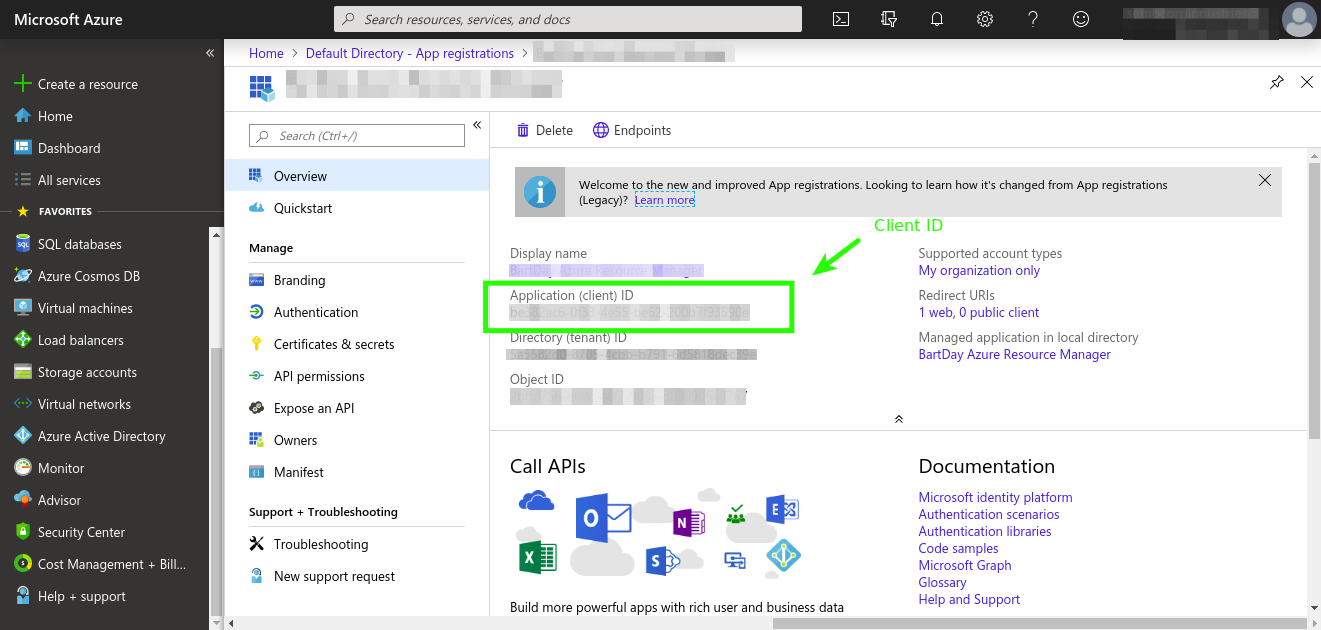Collapse the app registration menu pane

tap(477, 125)
